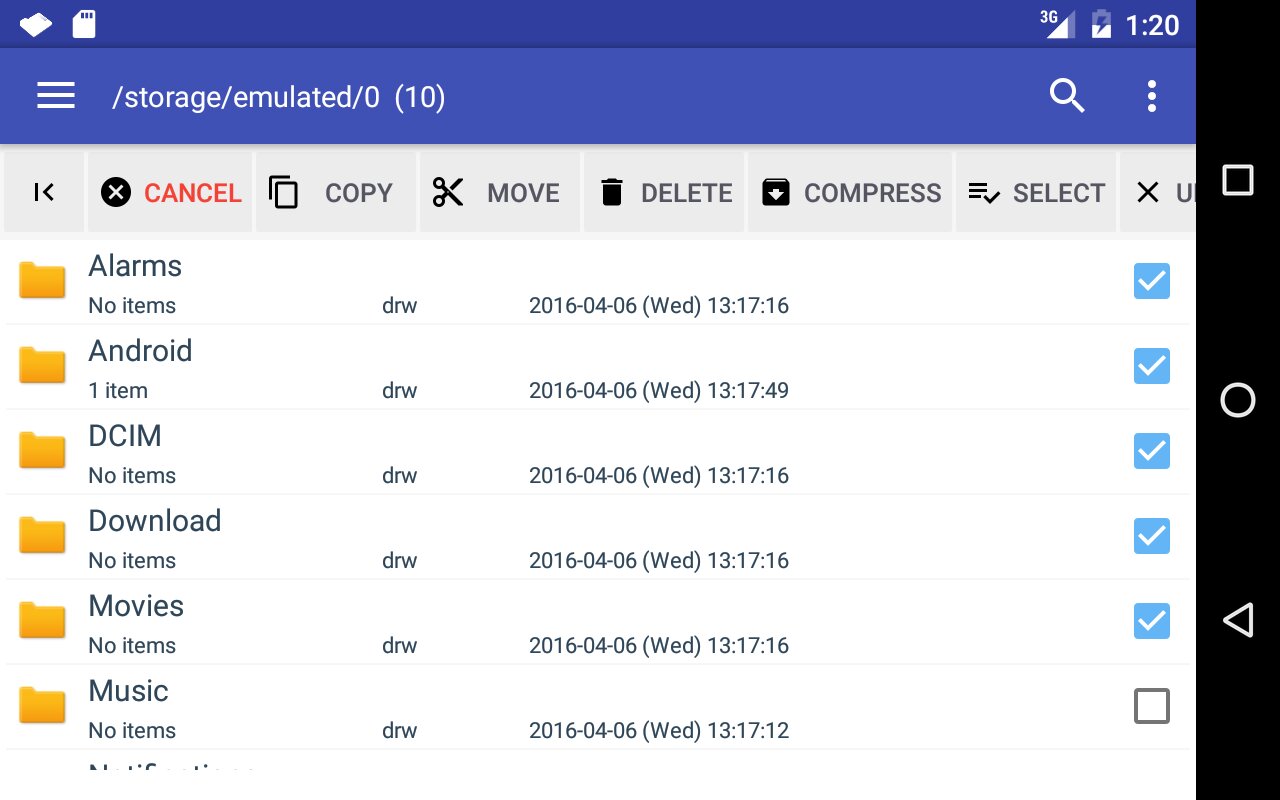The height and width of the screenshot is (800, 1280).
Task: Uncheck the DCIM folder checkbox
Action: [1151, 451]
